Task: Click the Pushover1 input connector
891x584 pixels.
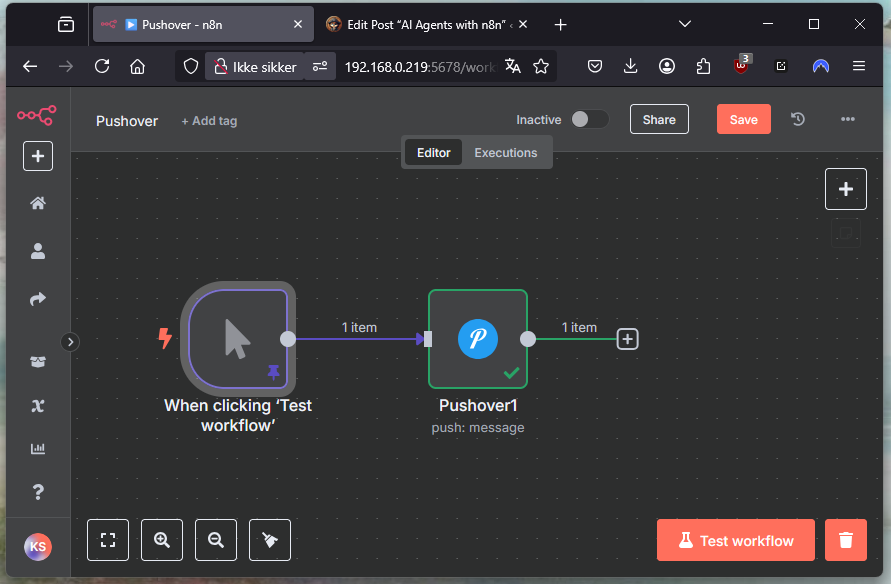Action: [428, 339]
